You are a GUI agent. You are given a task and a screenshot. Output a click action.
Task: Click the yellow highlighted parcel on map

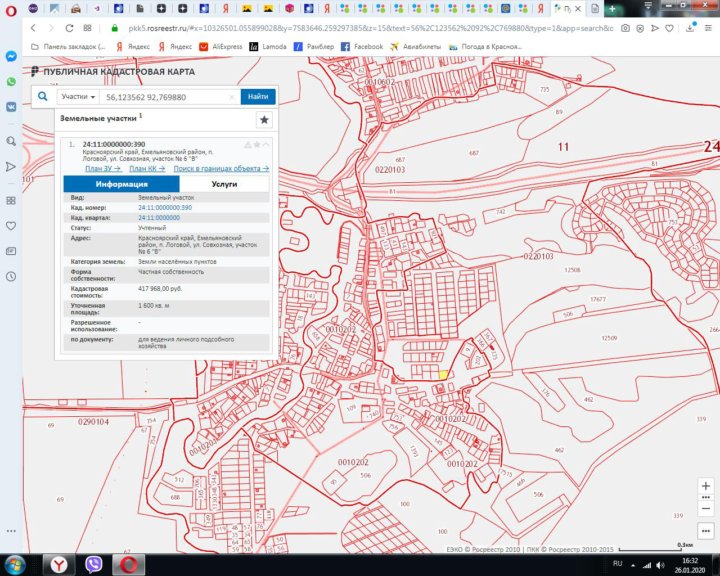tap(442, 375)
